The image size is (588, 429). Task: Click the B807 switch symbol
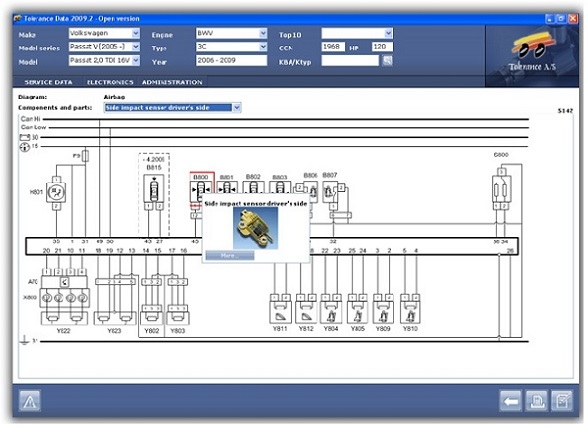pos(330,192)
